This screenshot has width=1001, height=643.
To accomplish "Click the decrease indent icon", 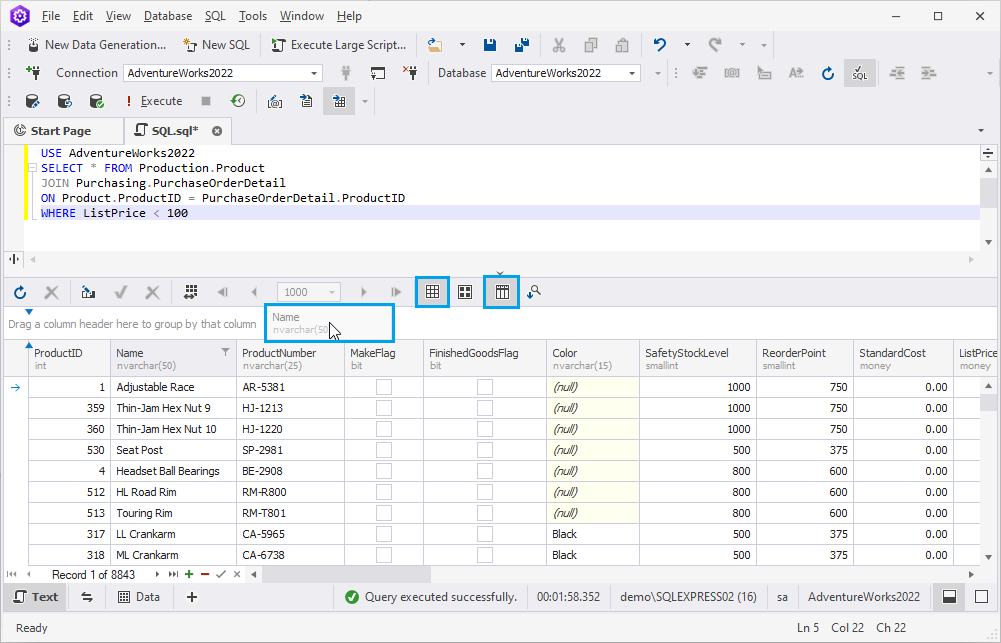I will pyautogui.click(x=897, y=73).
